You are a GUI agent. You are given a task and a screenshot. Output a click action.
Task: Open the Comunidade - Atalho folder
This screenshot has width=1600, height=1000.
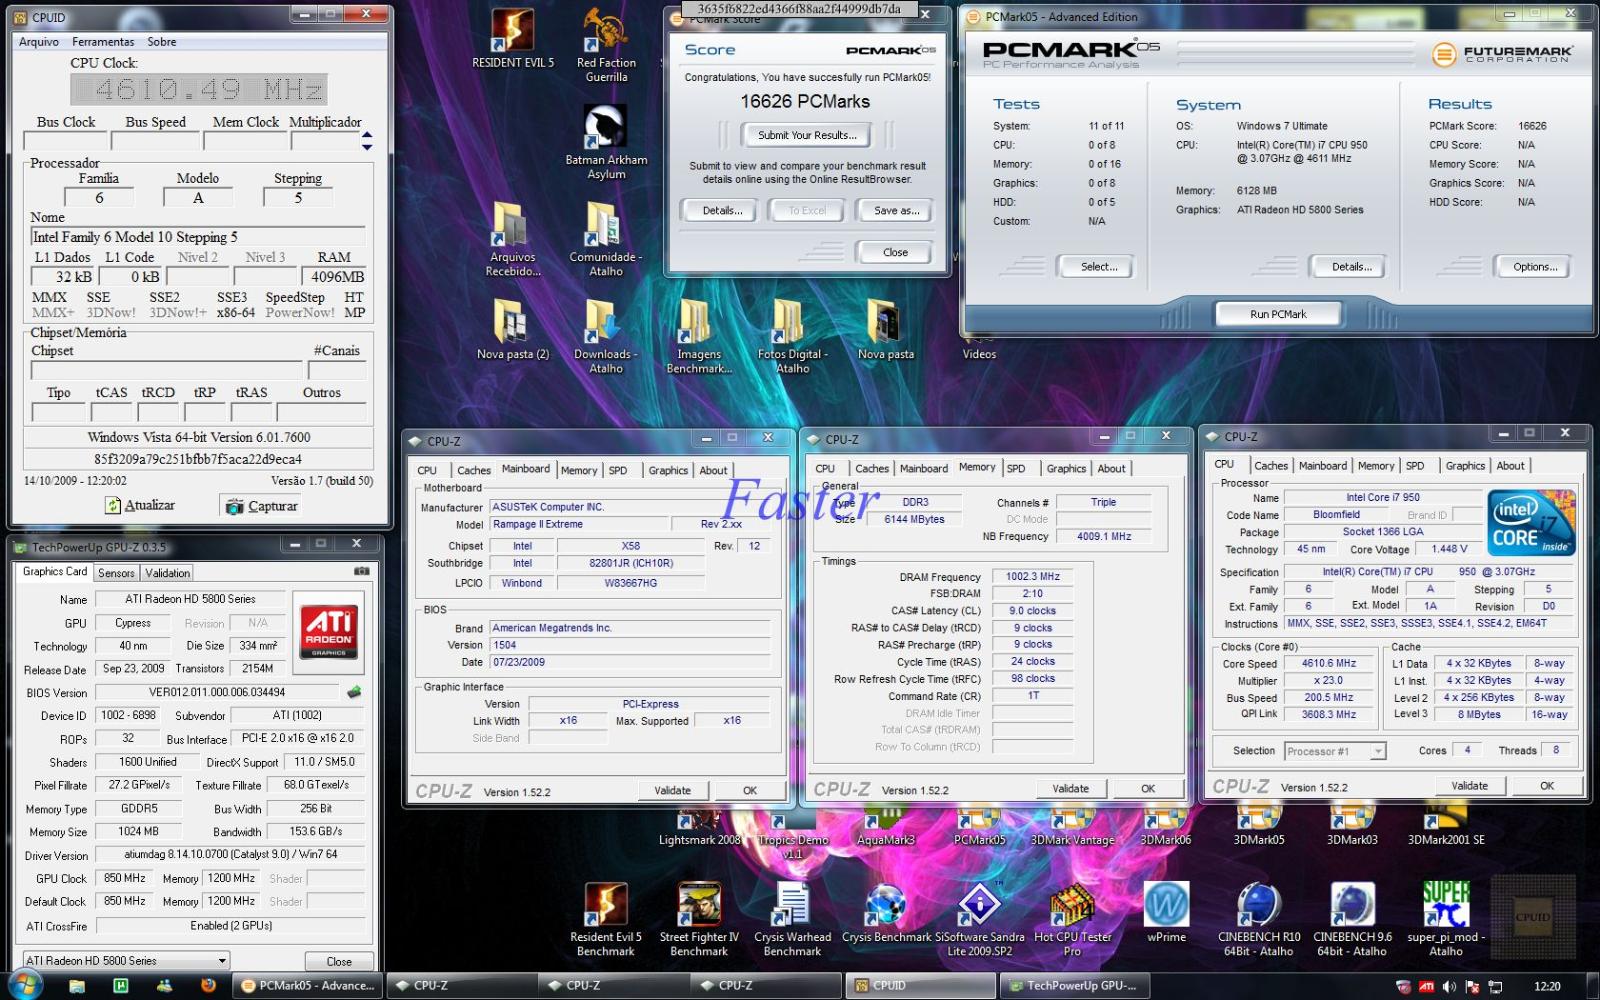(606, 238)
